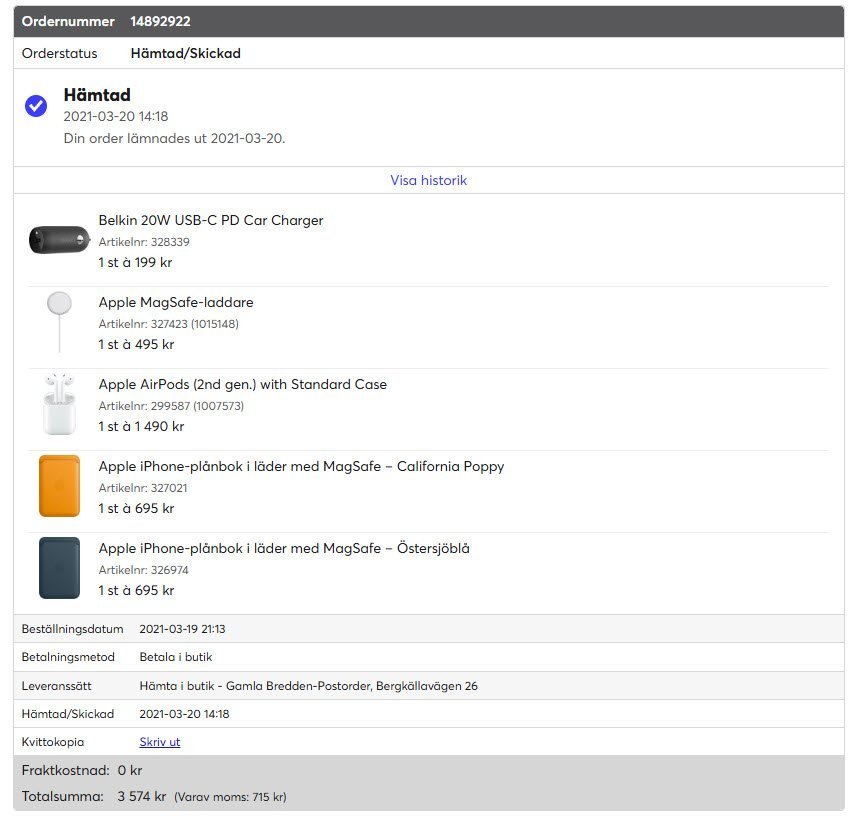The height and width of the screenshot is (828, 851).
Task: Click Fraktkostnad value 0 kr
Action: (130, 770)
